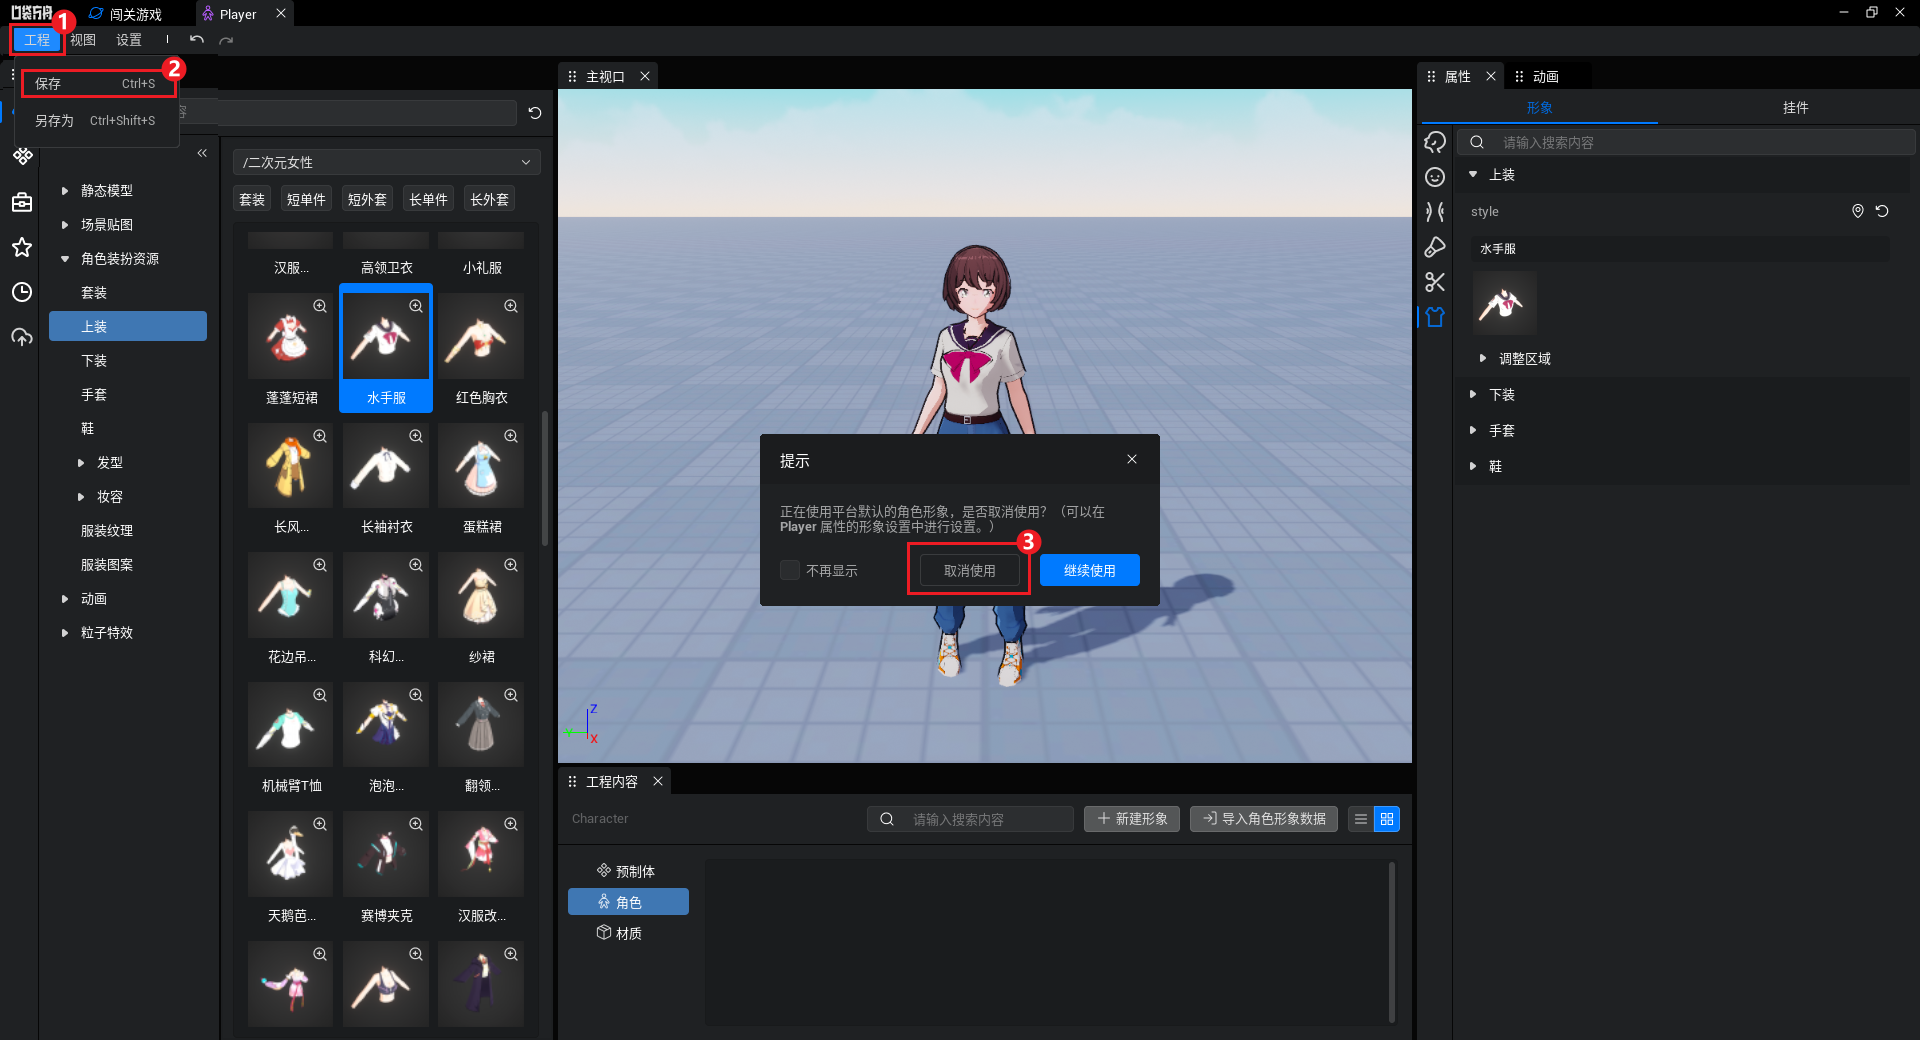
Task: Open the toolbox icon in left sidebar
Action: click(22, 202)
